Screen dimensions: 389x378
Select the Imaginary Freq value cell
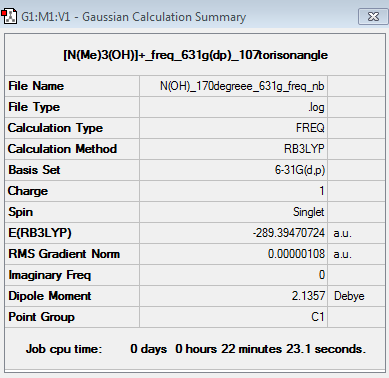coord(233,275)
